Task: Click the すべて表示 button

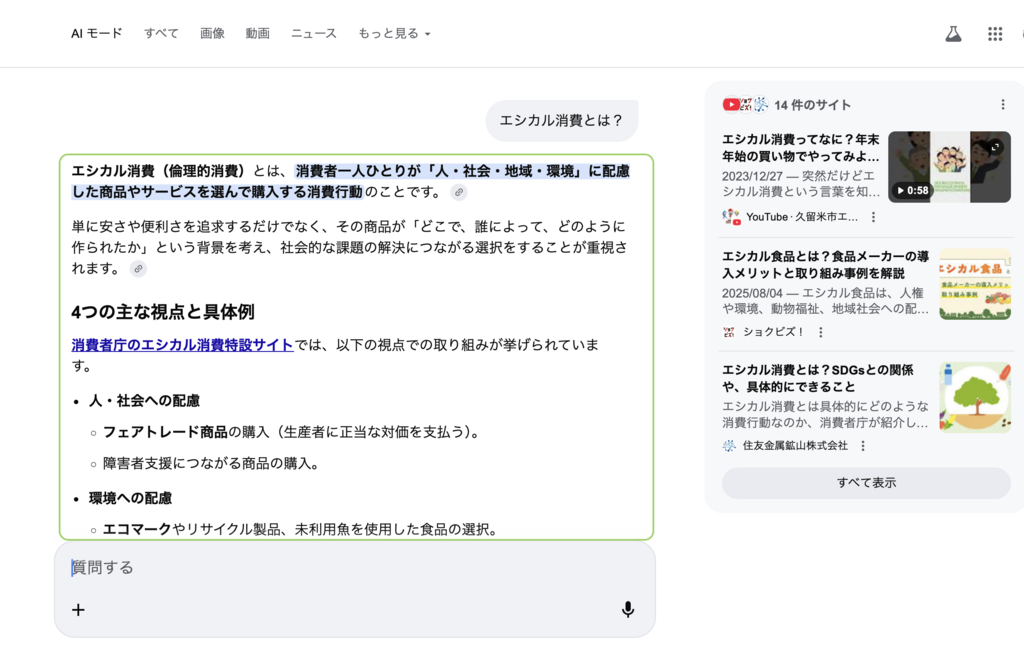Action: [x=866, y=483]
